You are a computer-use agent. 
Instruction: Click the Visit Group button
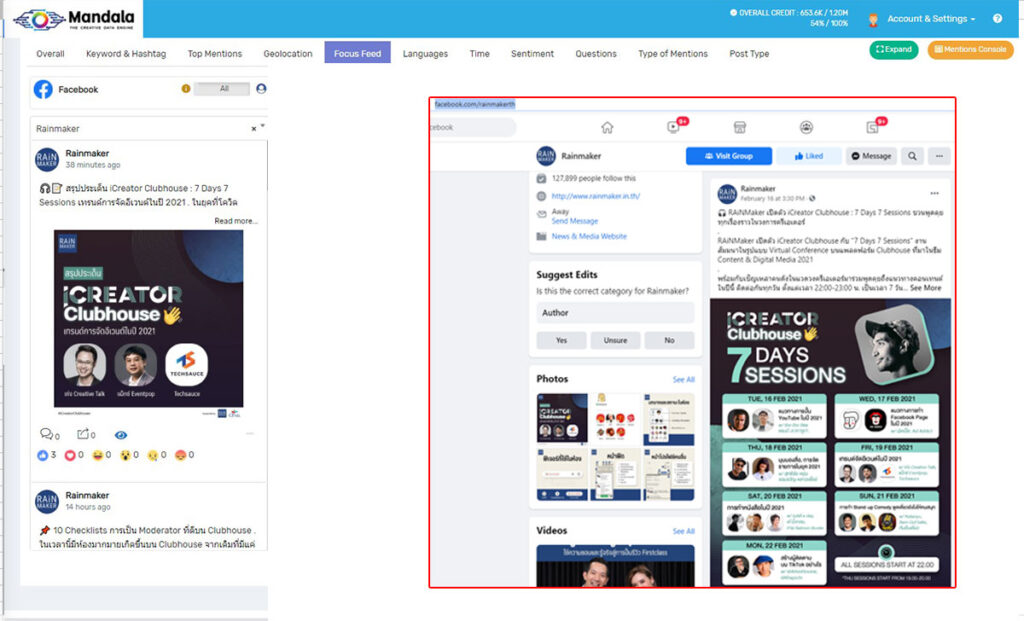click(x=729, y=156)
